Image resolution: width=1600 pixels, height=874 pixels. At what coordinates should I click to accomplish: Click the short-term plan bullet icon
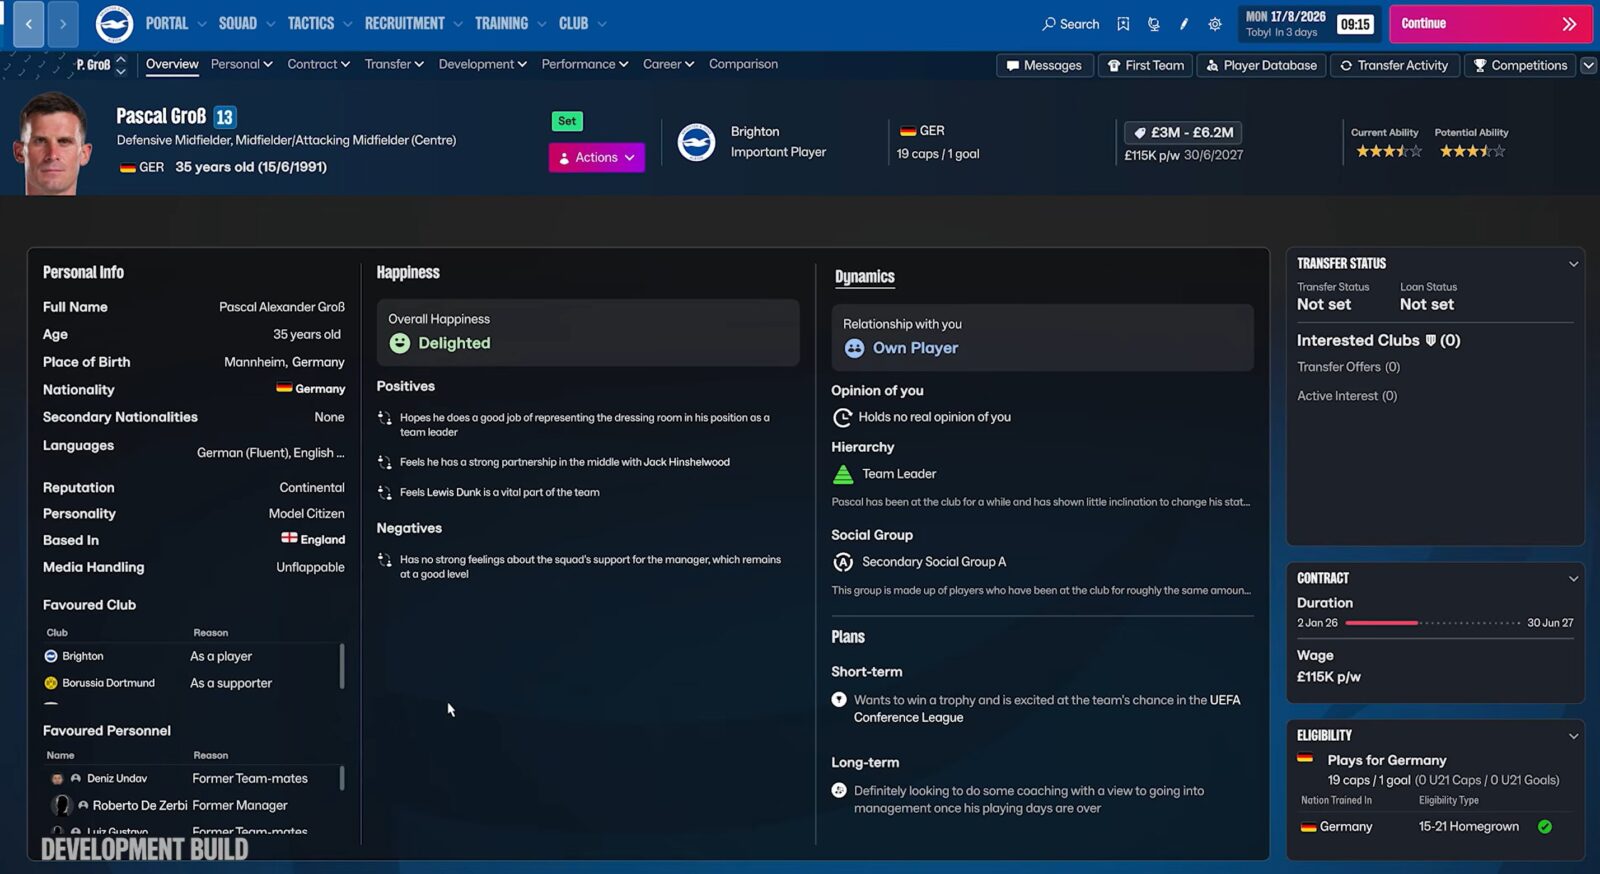[x=839, y=700]
